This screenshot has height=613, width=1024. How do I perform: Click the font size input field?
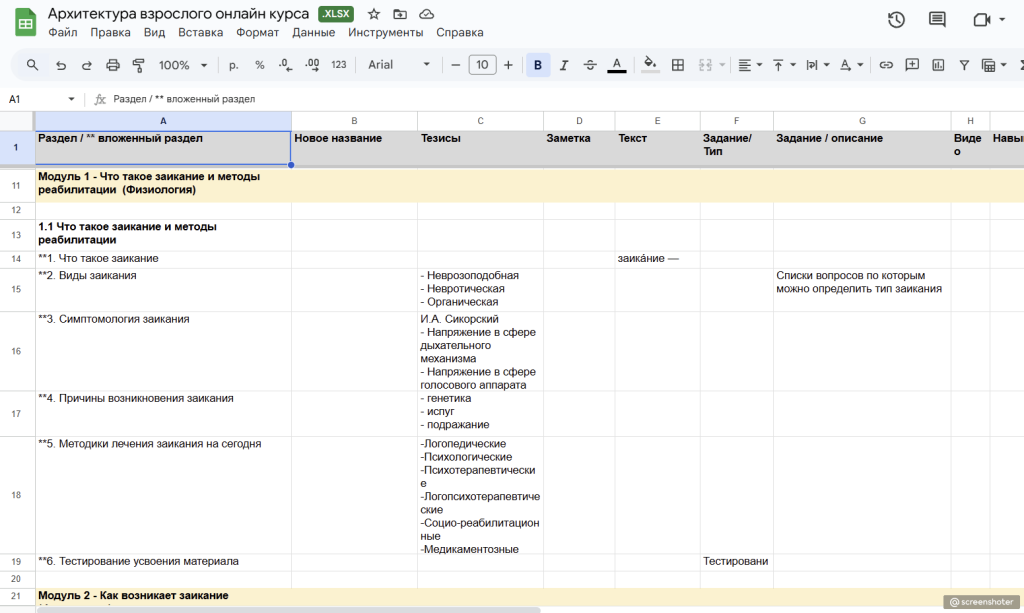click(482, 65)
